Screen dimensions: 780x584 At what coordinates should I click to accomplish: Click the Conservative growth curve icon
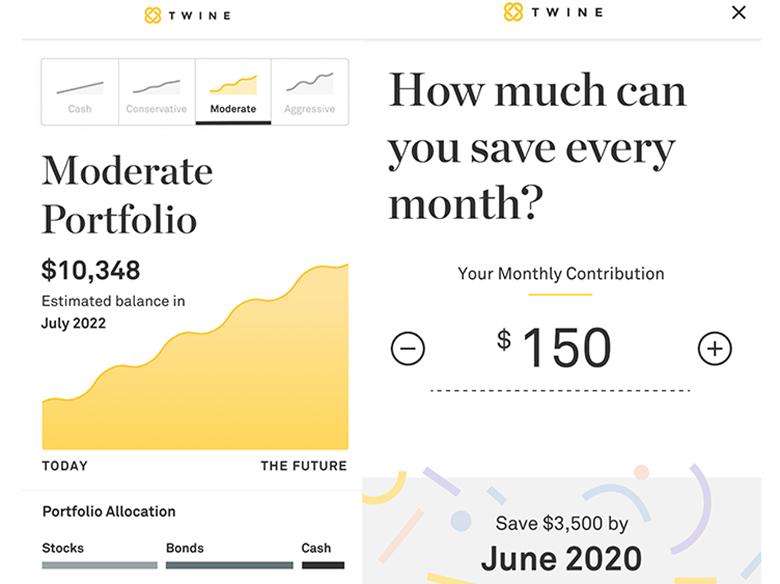coord(157,87)
